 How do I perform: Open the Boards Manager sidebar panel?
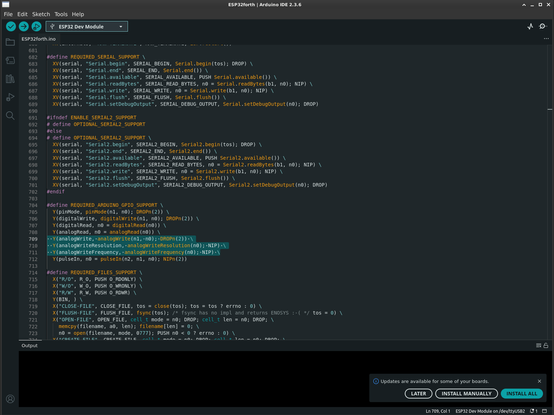10,61
